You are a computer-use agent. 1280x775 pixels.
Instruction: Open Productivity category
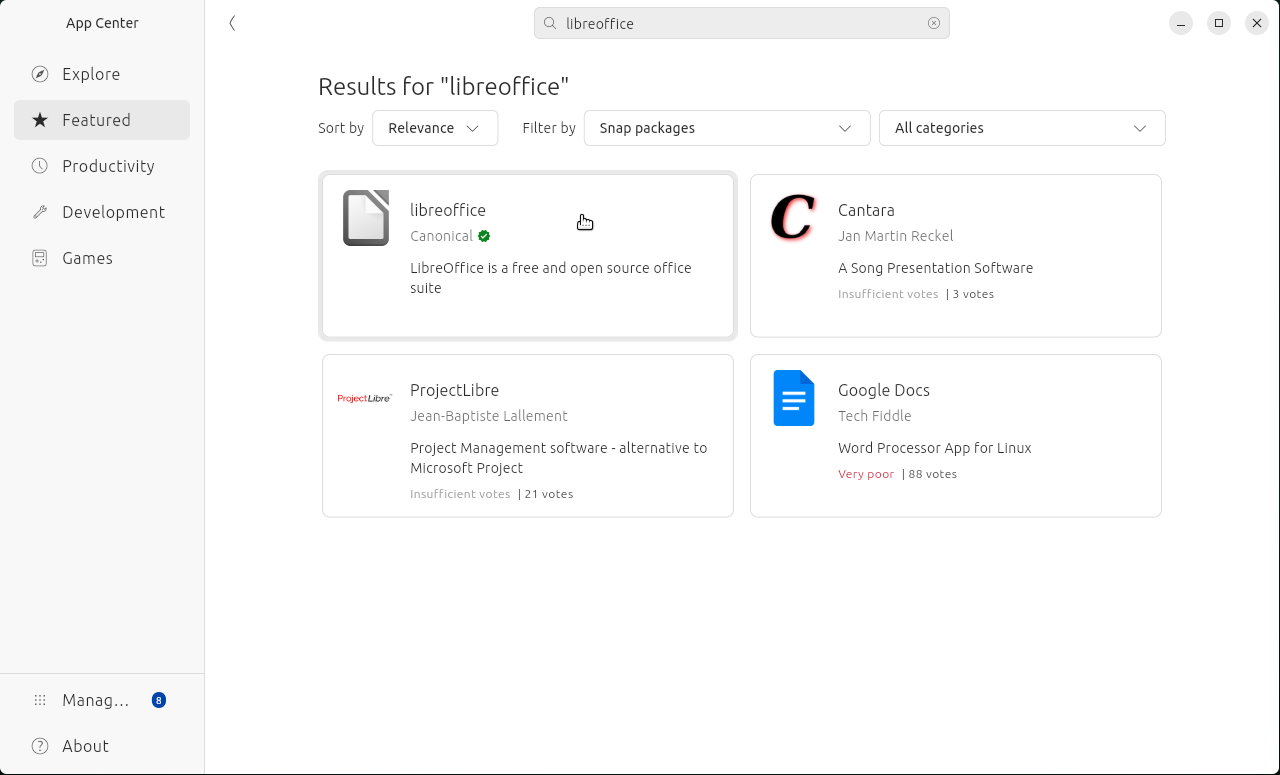102,166
